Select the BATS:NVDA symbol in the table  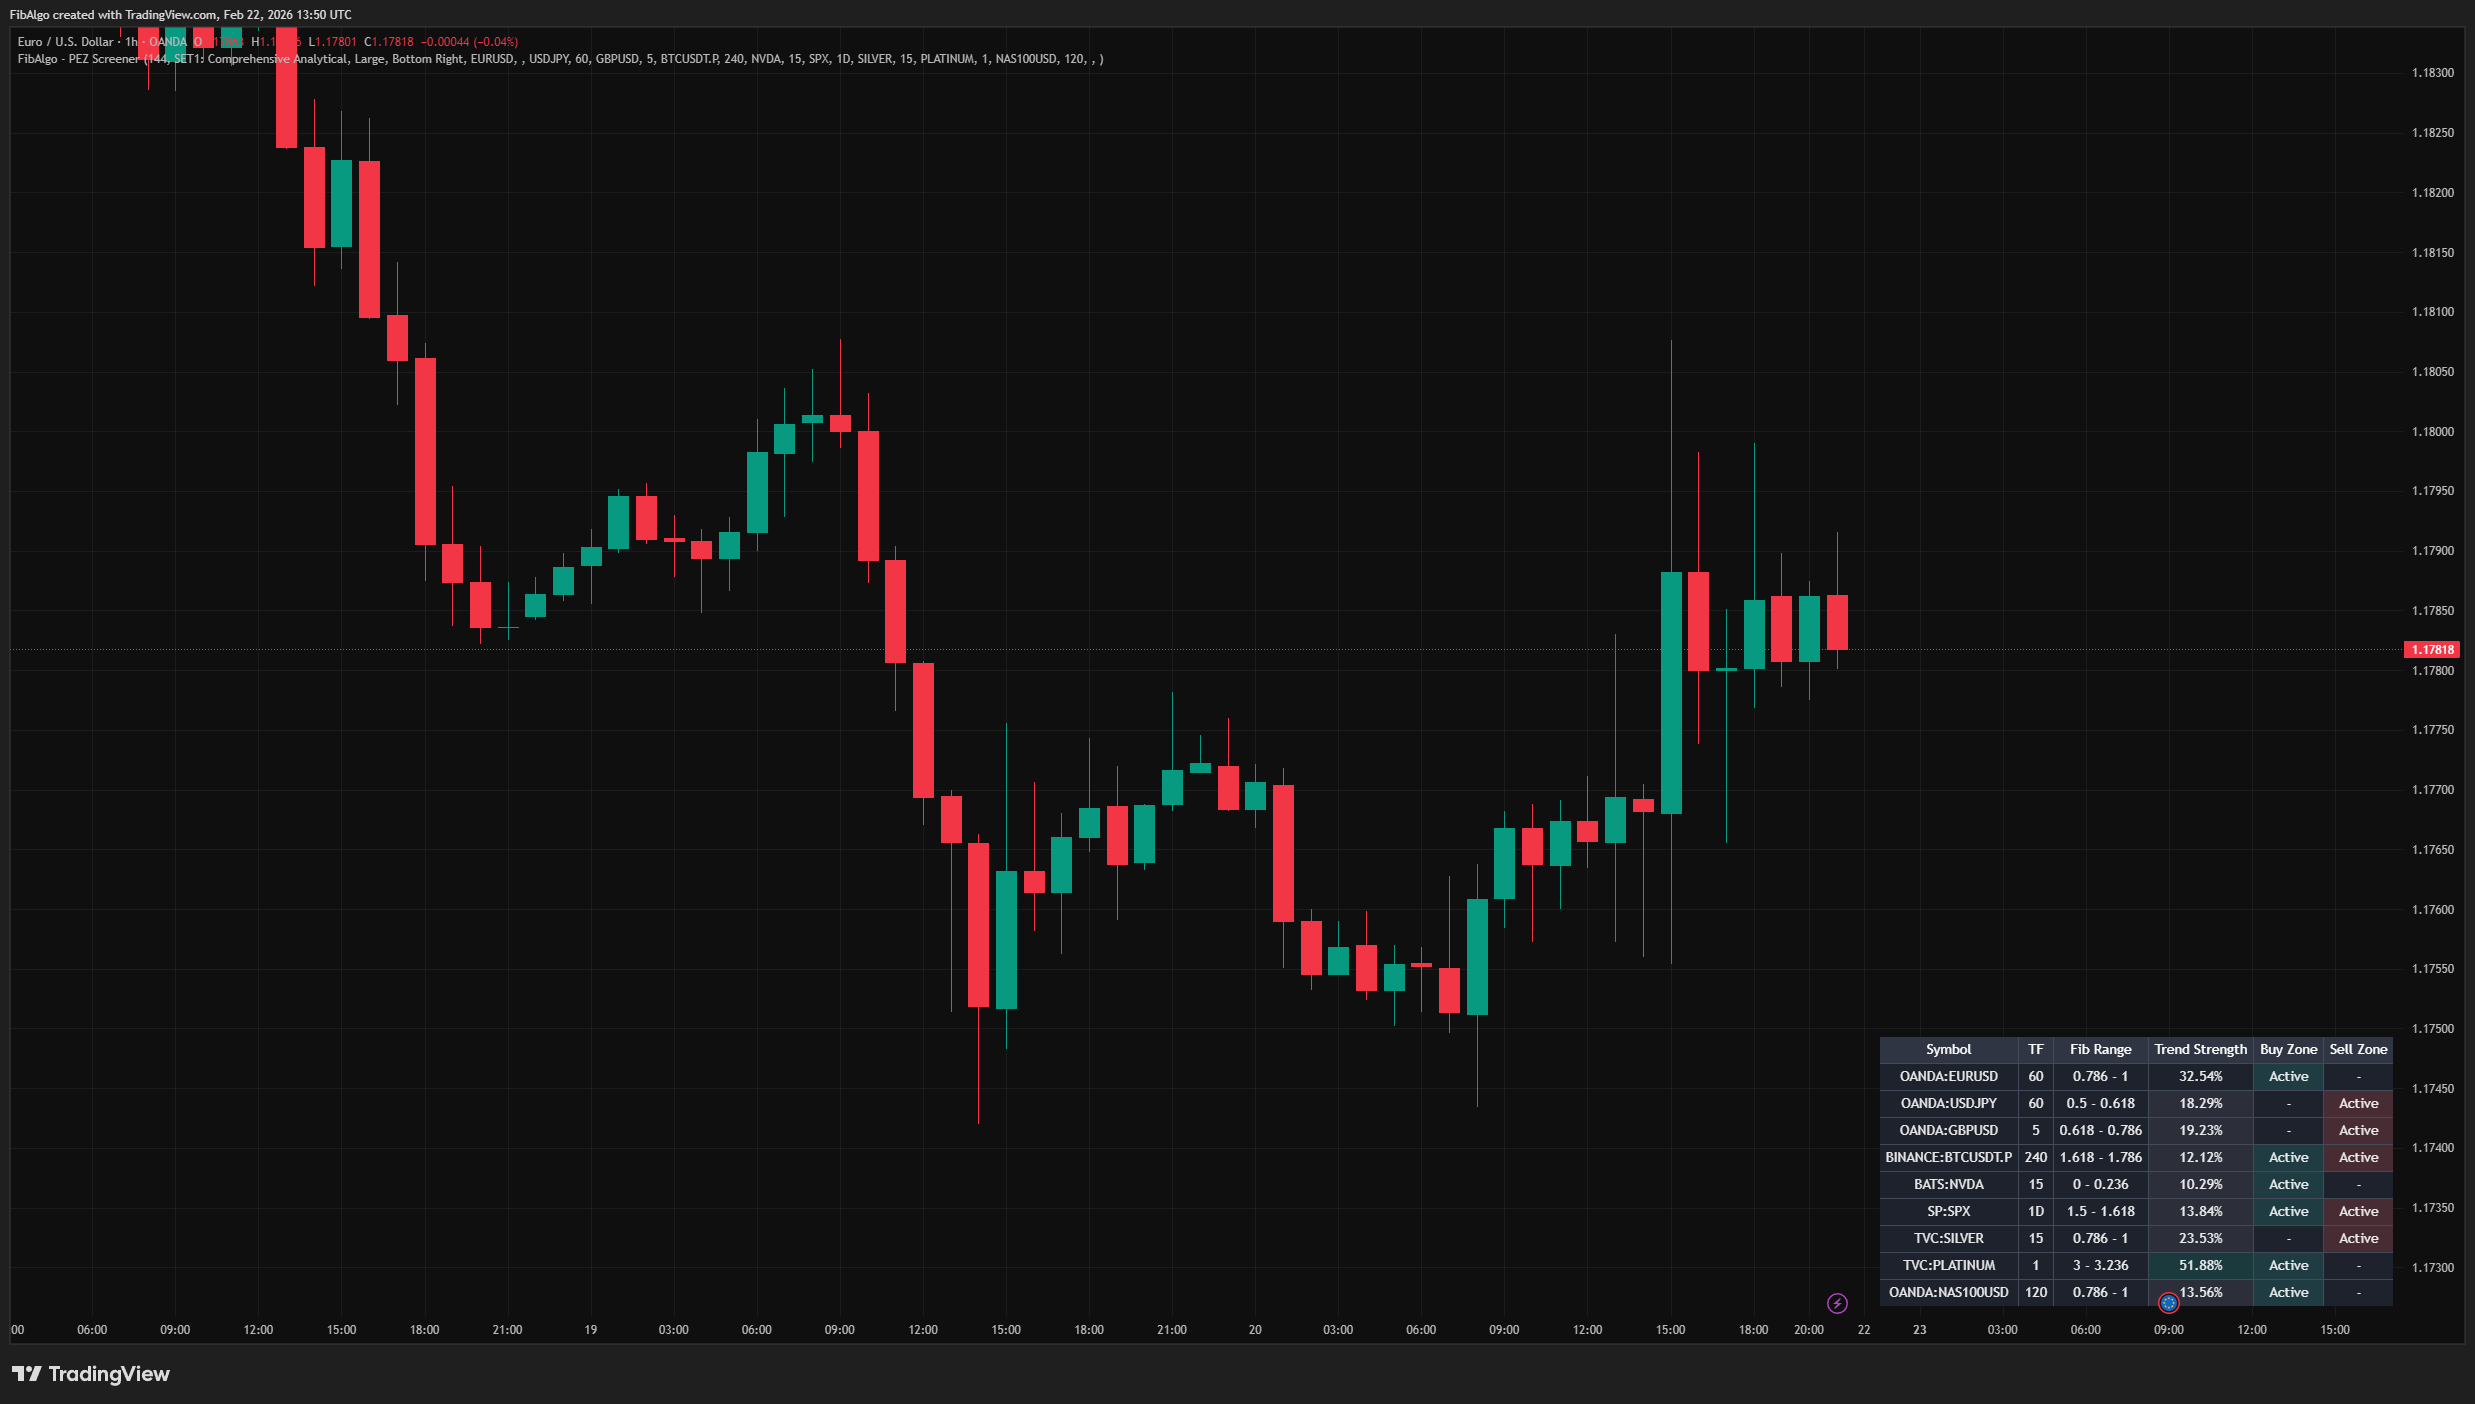tap(1948, 1184)
